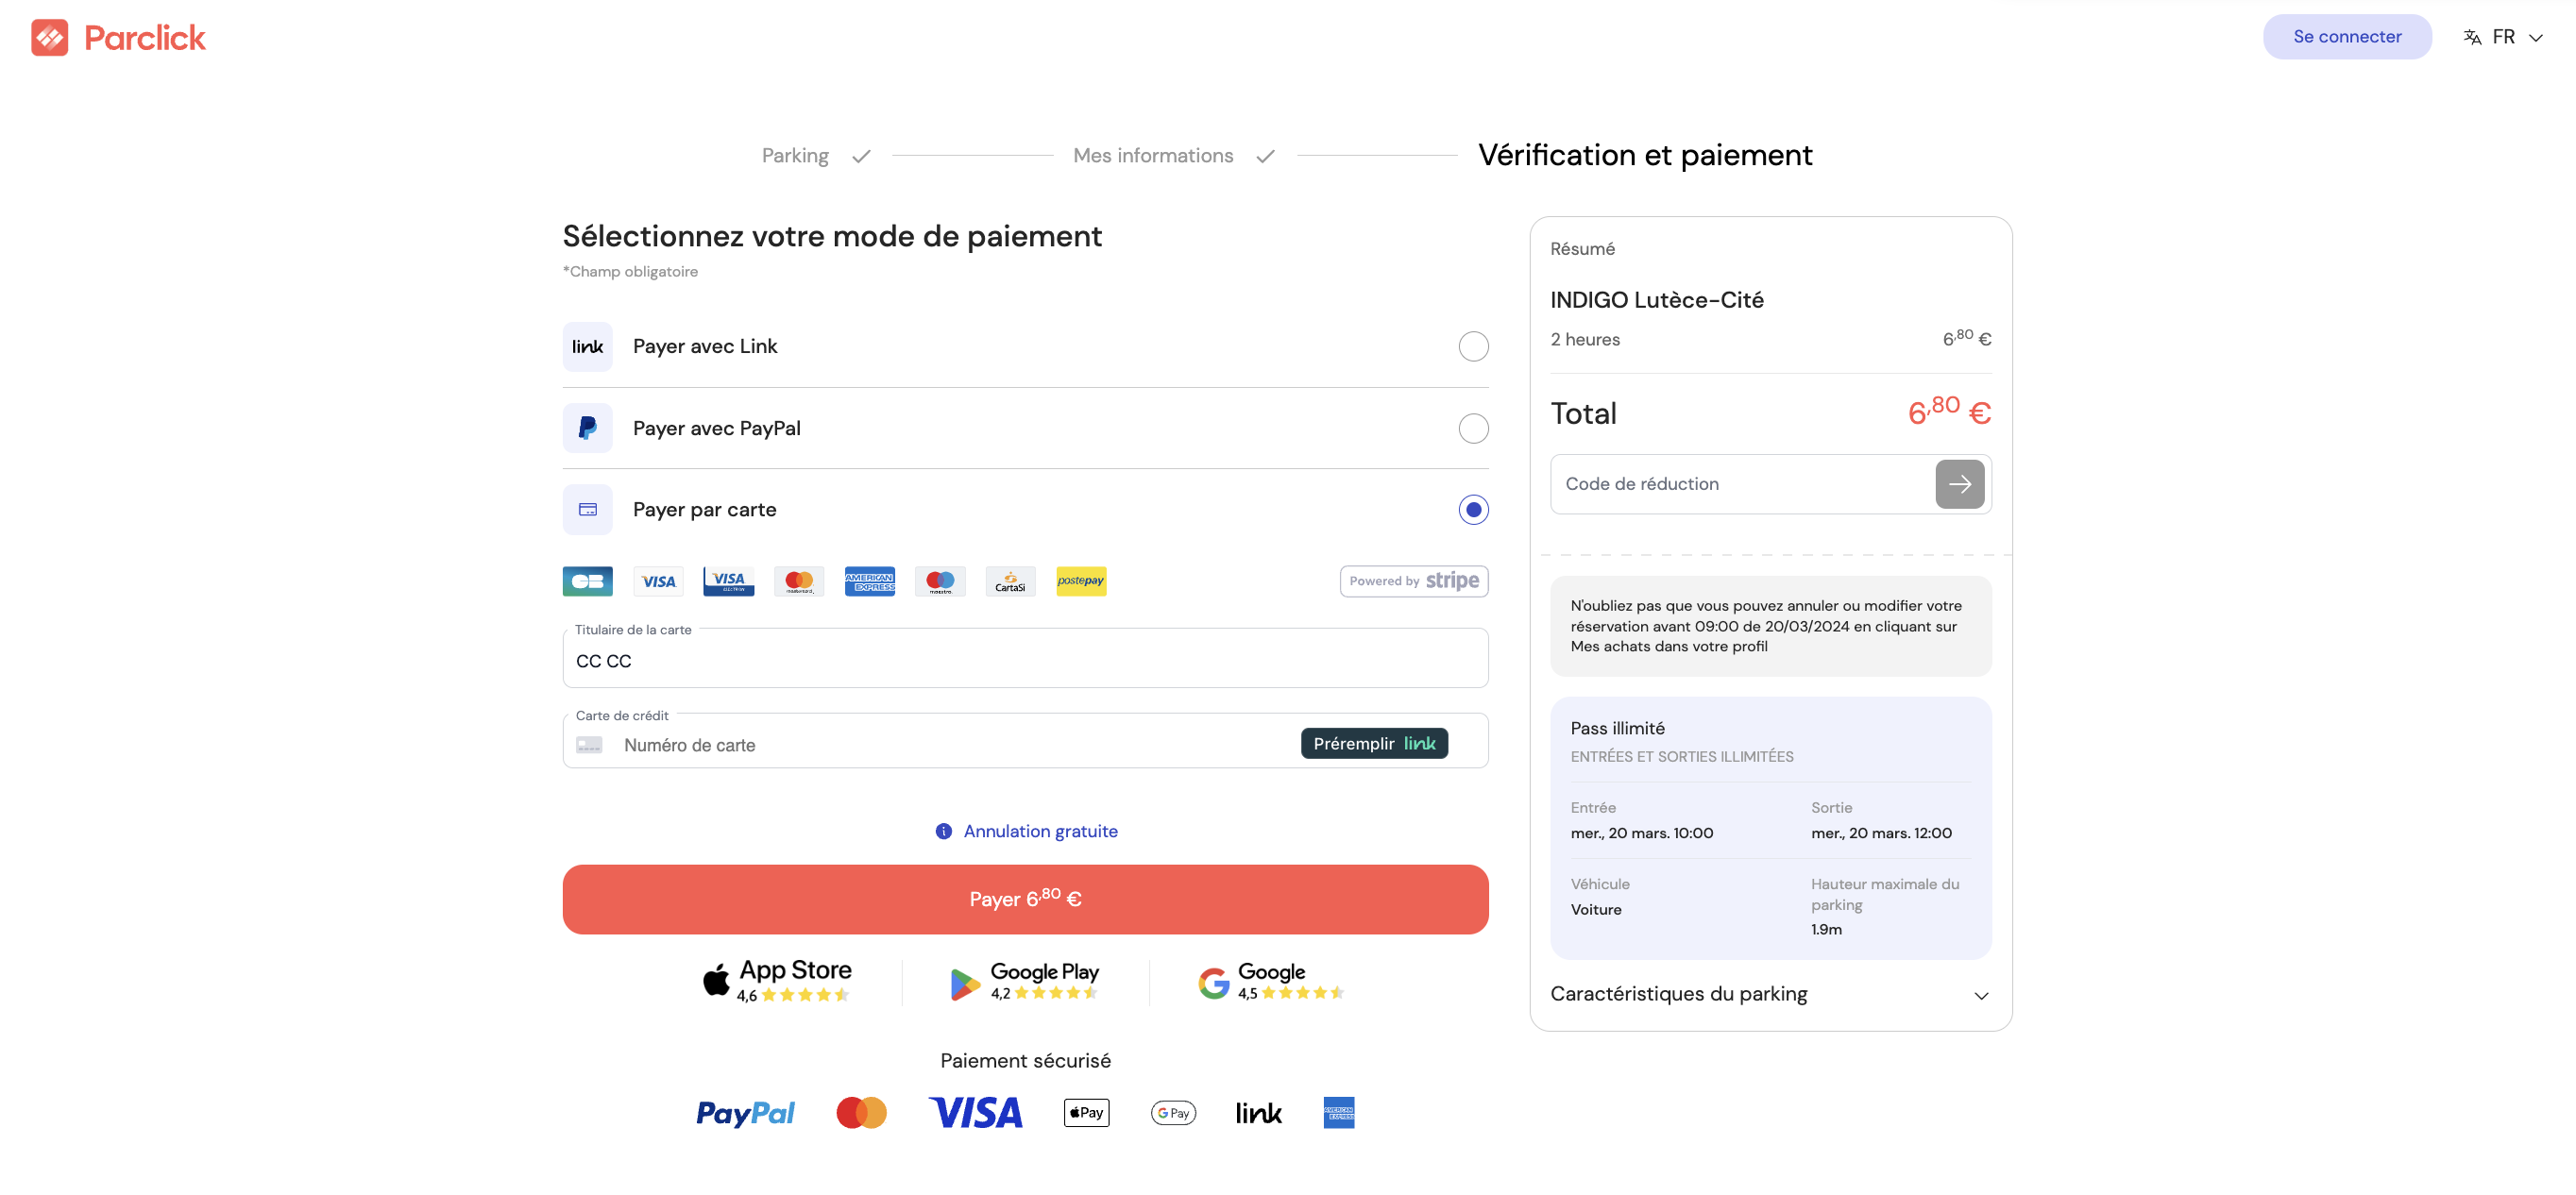
Task: Click the language translation icon near FR
Action: [x=2471, y=37]
